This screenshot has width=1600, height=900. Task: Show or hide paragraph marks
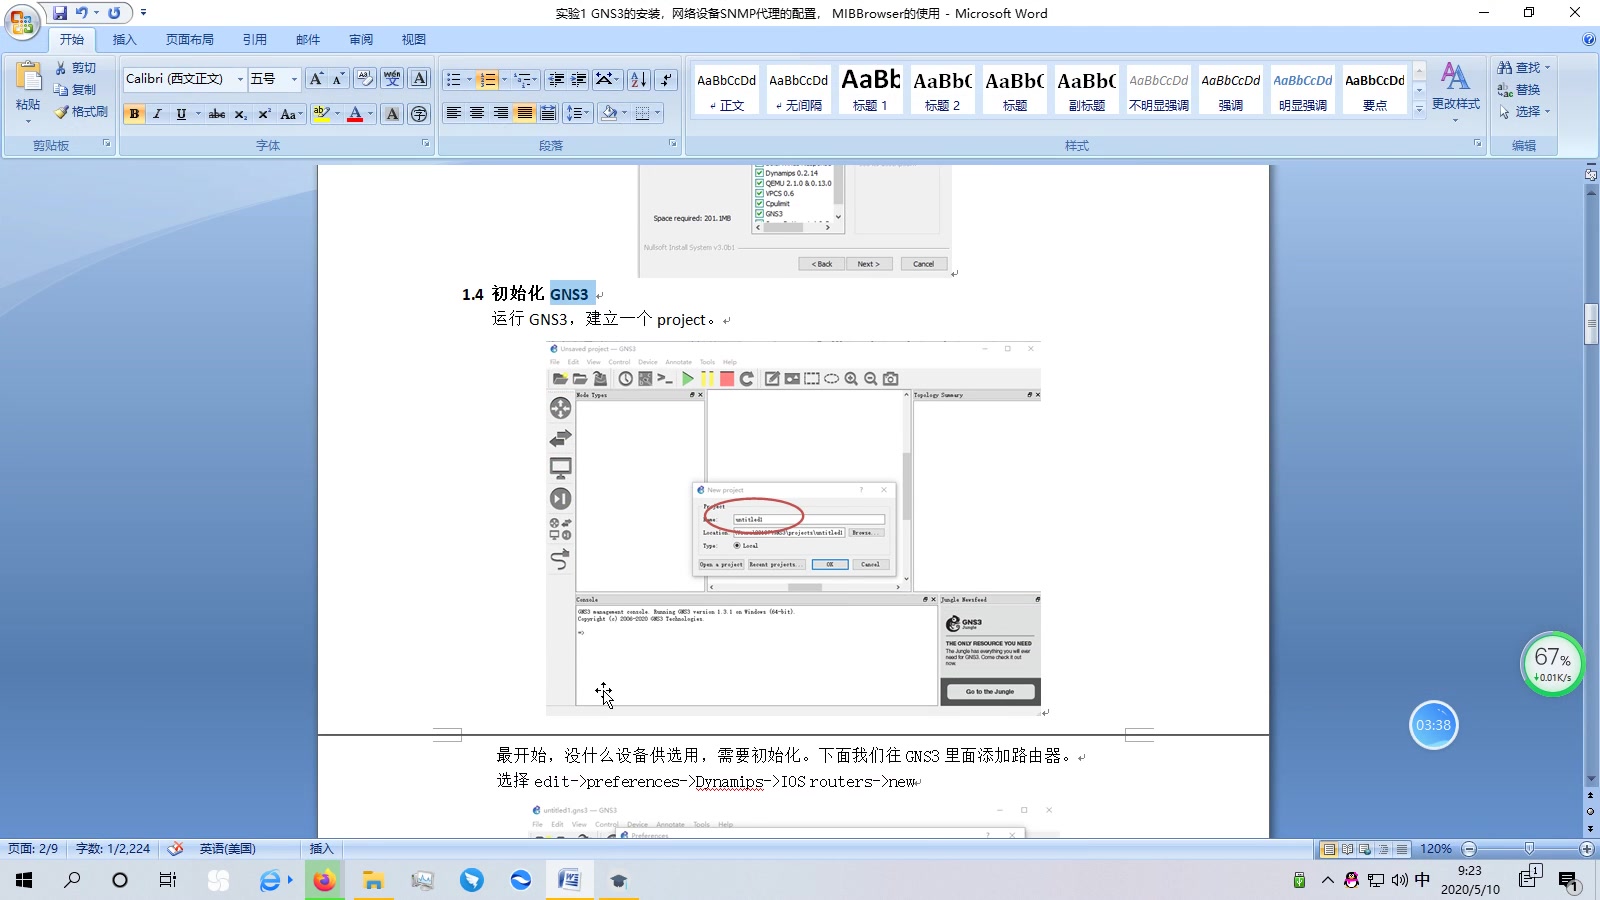pos(666,79)
